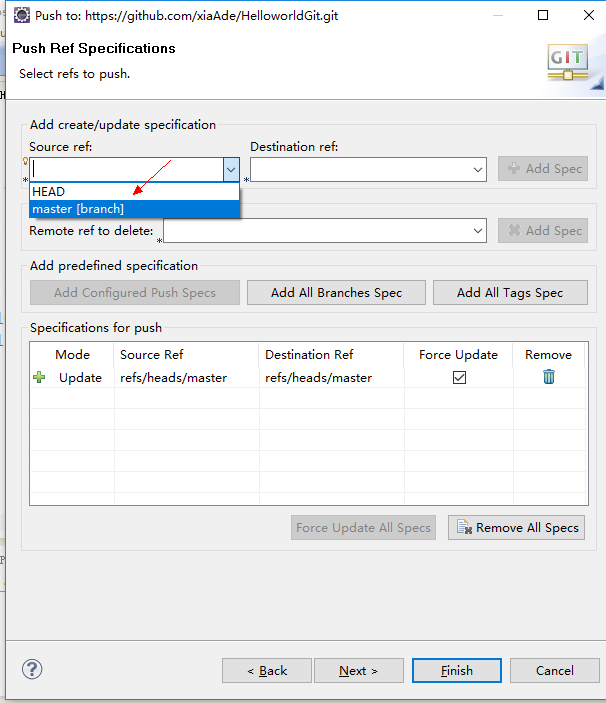
Task: Cancel the push dialog
Action: pos(554,671)
